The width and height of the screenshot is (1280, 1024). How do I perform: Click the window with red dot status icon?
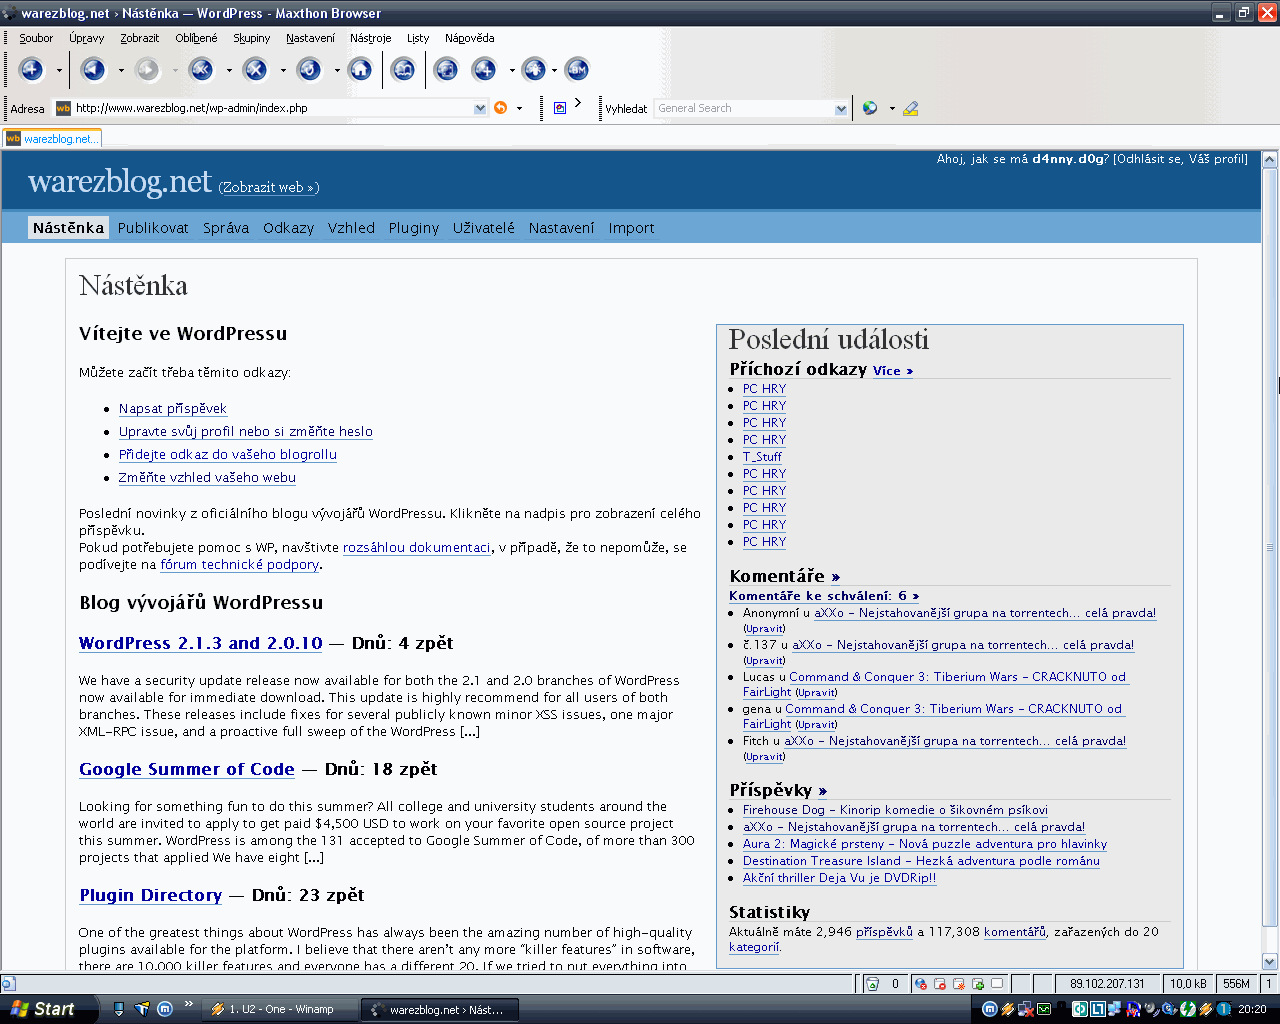[940, 984]
